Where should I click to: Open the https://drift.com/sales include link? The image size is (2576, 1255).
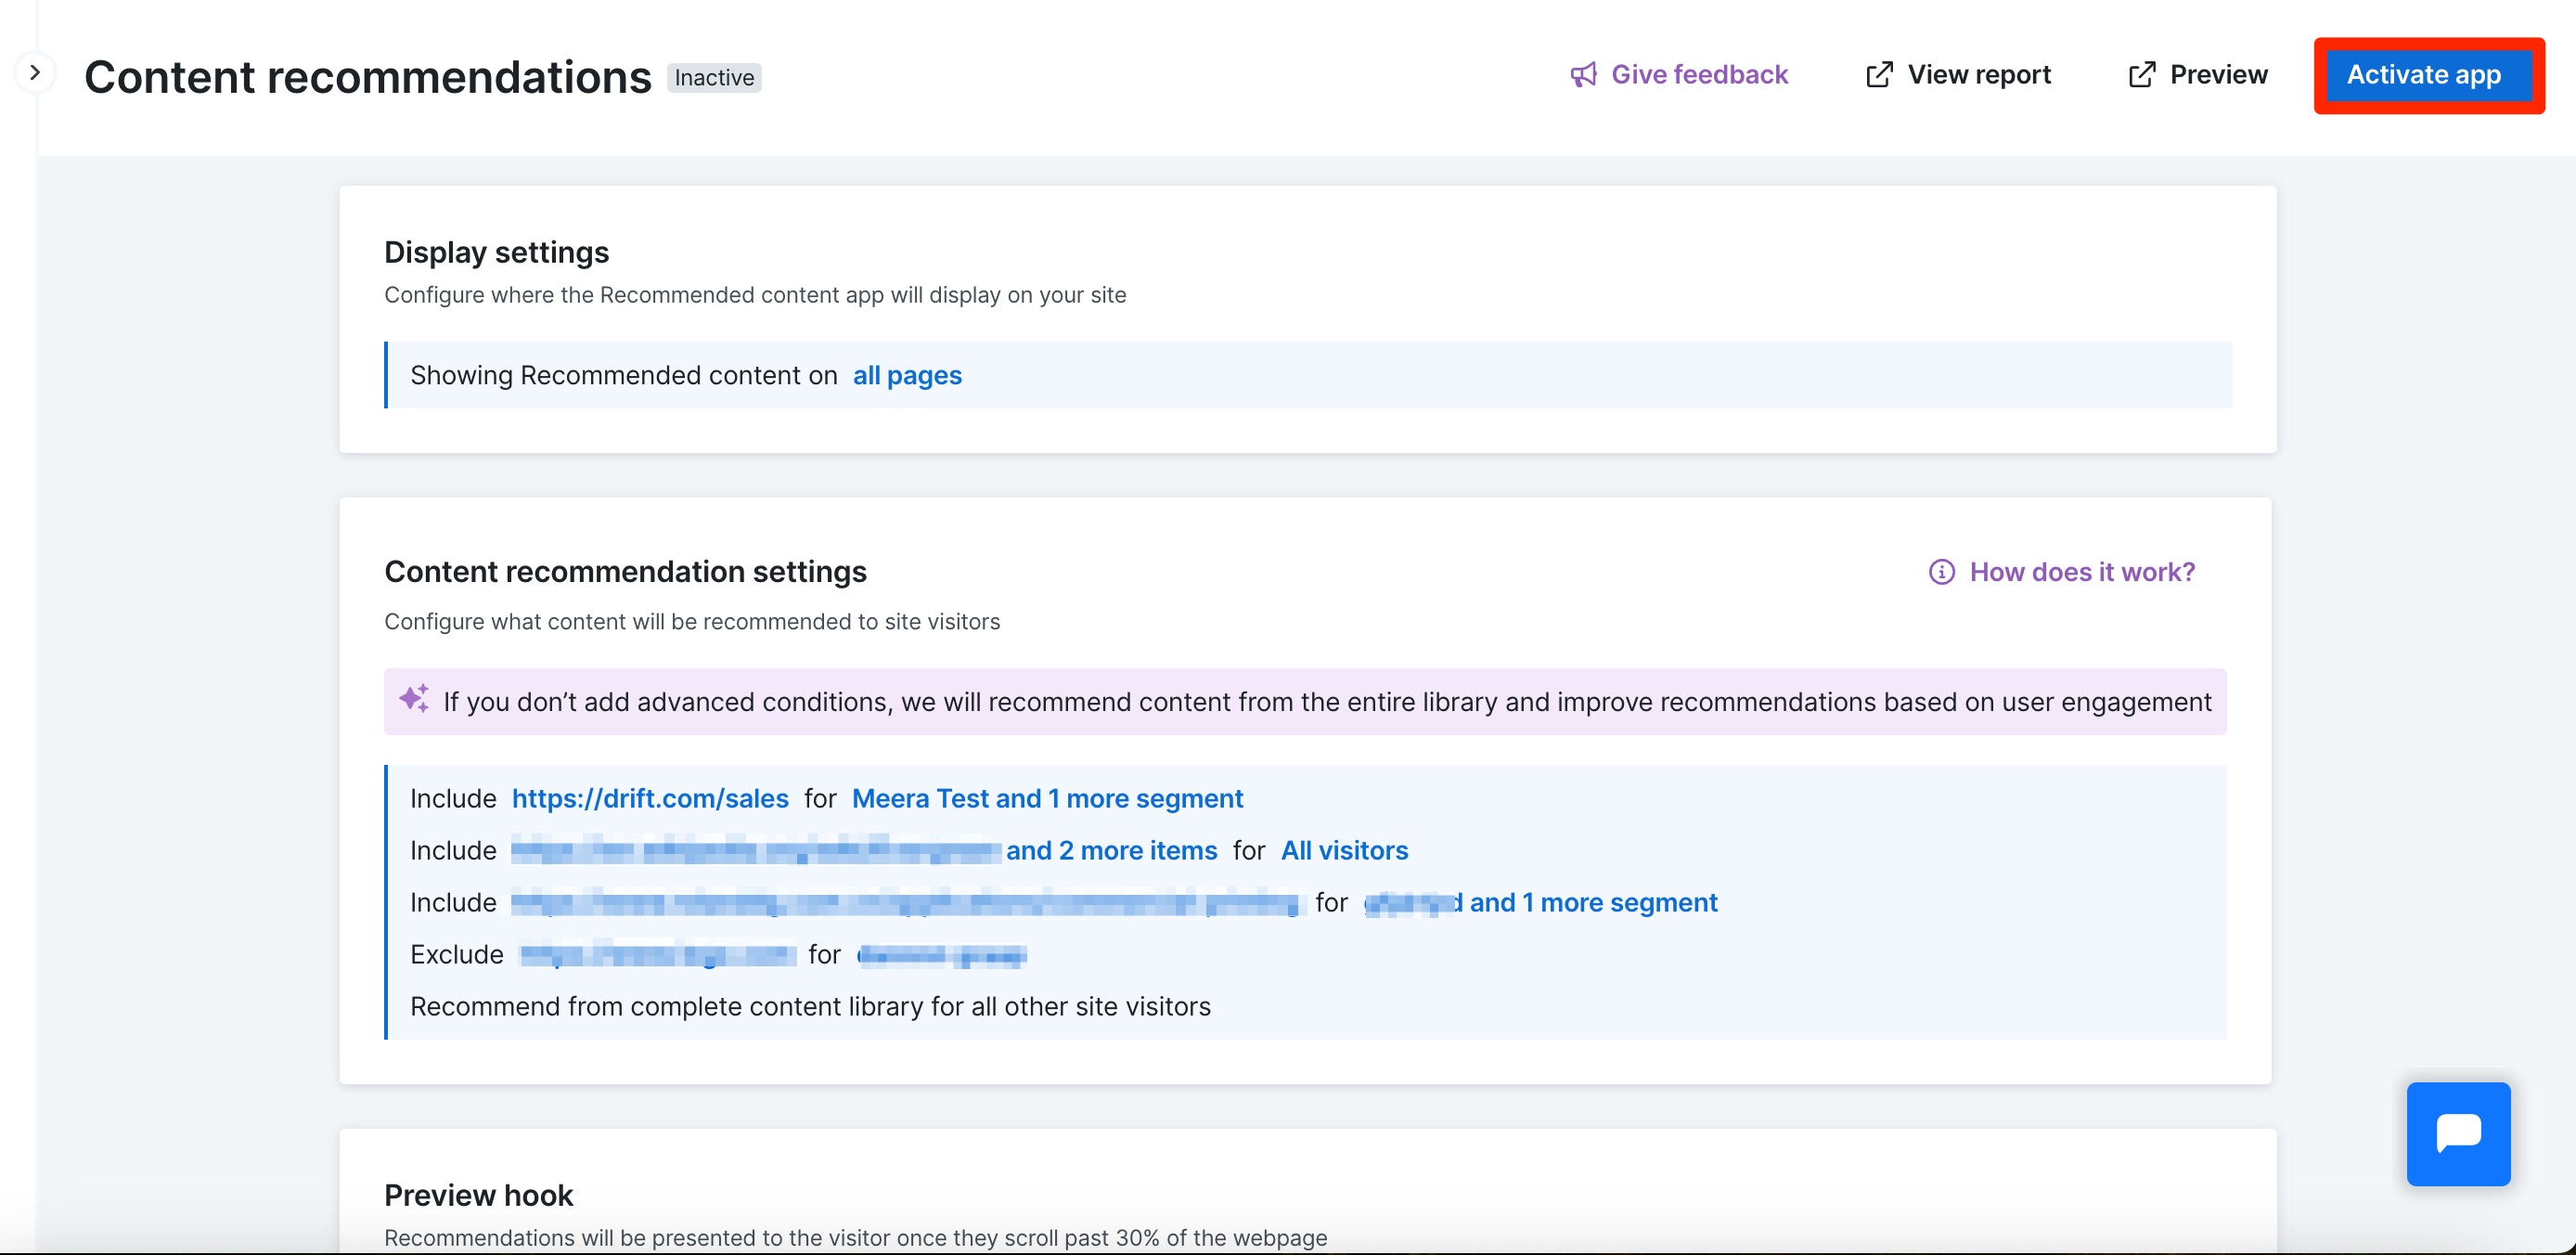click(x=650, y=798)
